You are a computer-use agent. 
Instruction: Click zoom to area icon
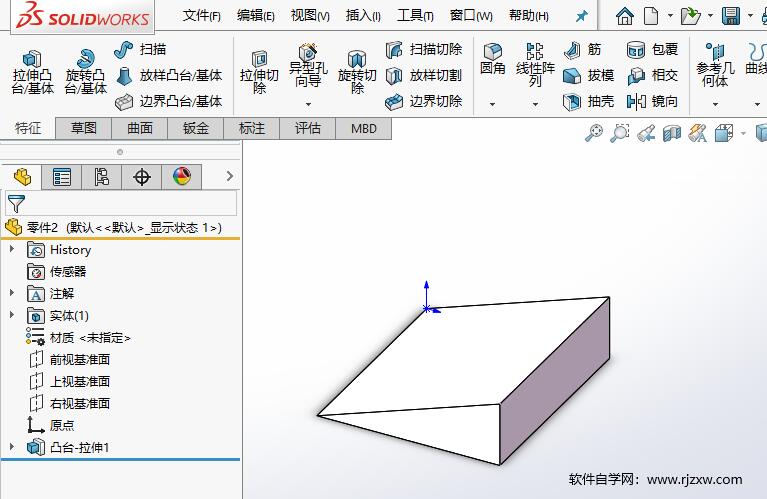619,133
